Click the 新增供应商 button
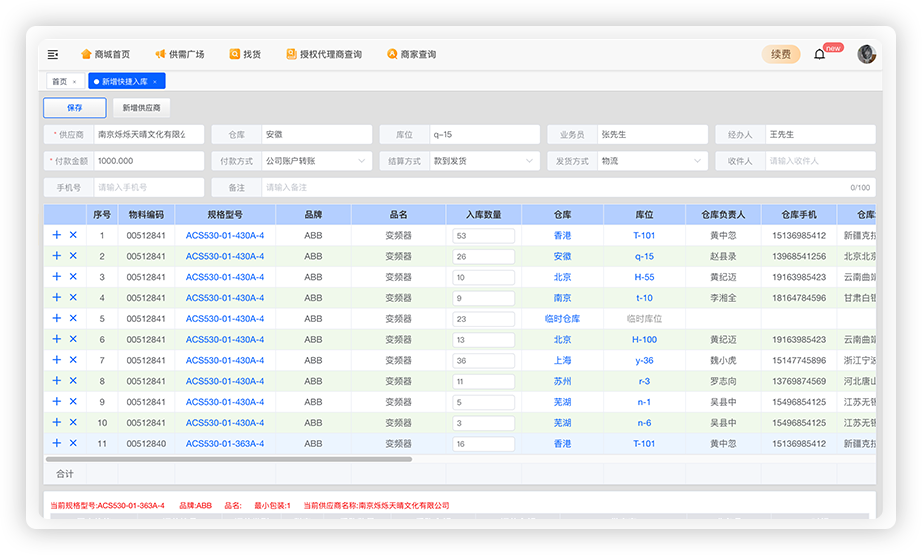The width and height of the screenshot is (922, 555). [141, 108]
